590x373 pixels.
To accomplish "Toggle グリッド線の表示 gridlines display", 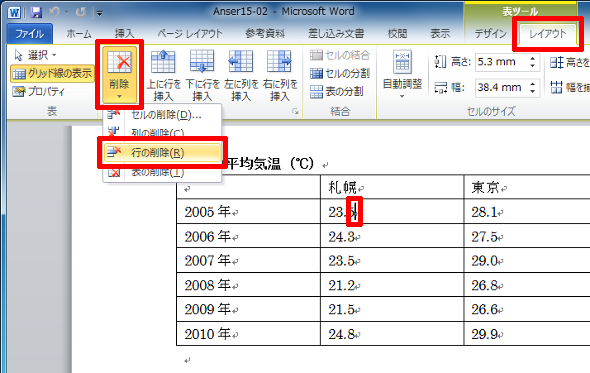I will (52, 73).
